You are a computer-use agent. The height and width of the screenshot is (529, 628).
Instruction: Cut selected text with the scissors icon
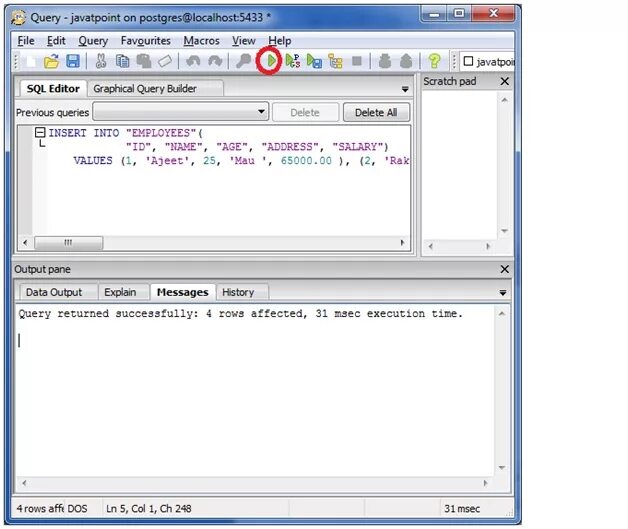coord(101,61)
